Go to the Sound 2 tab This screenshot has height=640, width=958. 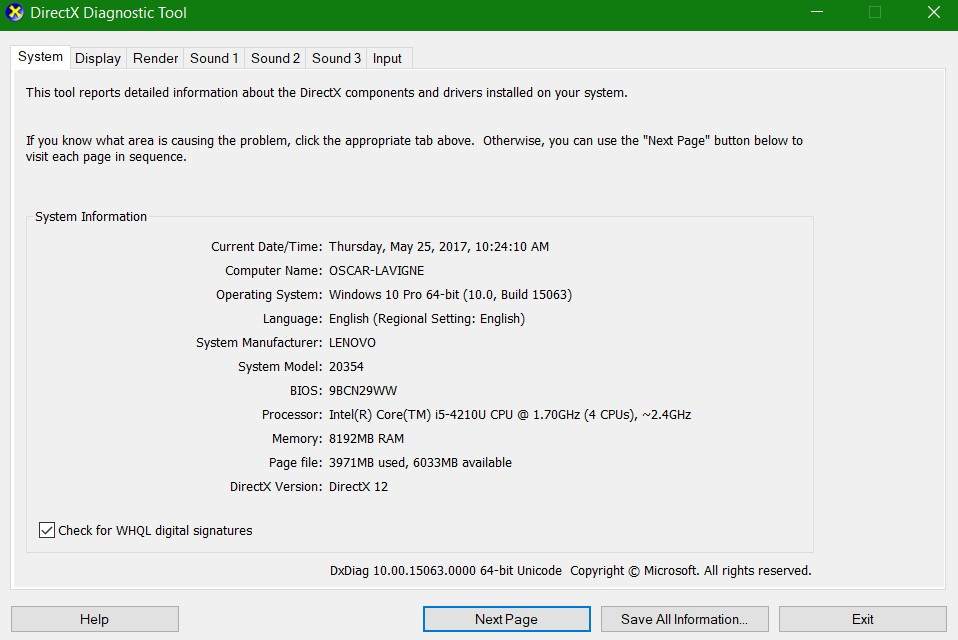tap(275, 58)
